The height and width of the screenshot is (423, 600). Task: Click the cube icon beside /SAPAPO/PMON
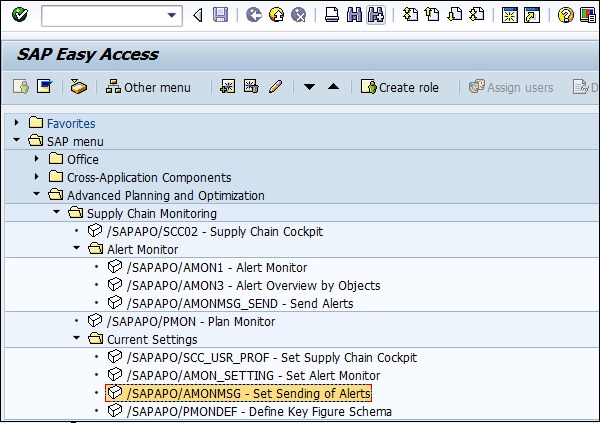pos(95,320)
